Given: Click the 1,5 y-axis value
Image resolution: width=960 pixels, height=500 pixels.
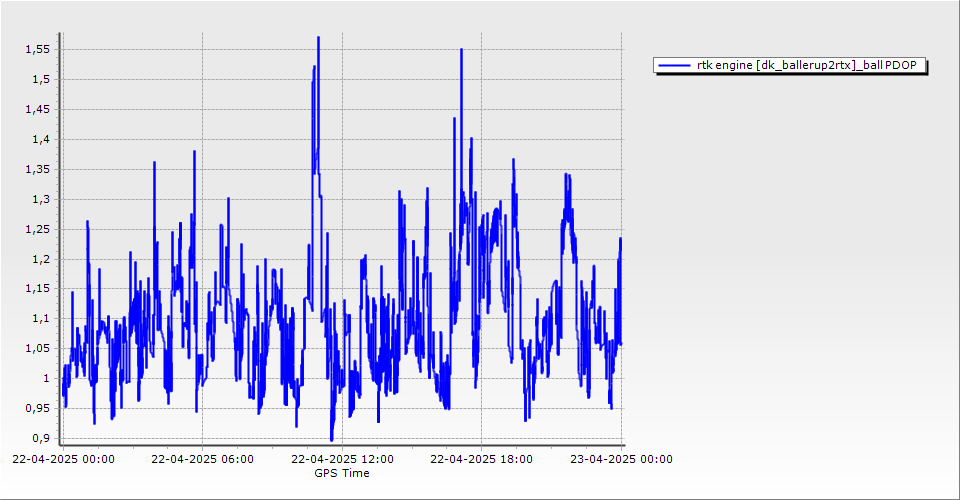Looking at the screenshot, I should [40, 80].
